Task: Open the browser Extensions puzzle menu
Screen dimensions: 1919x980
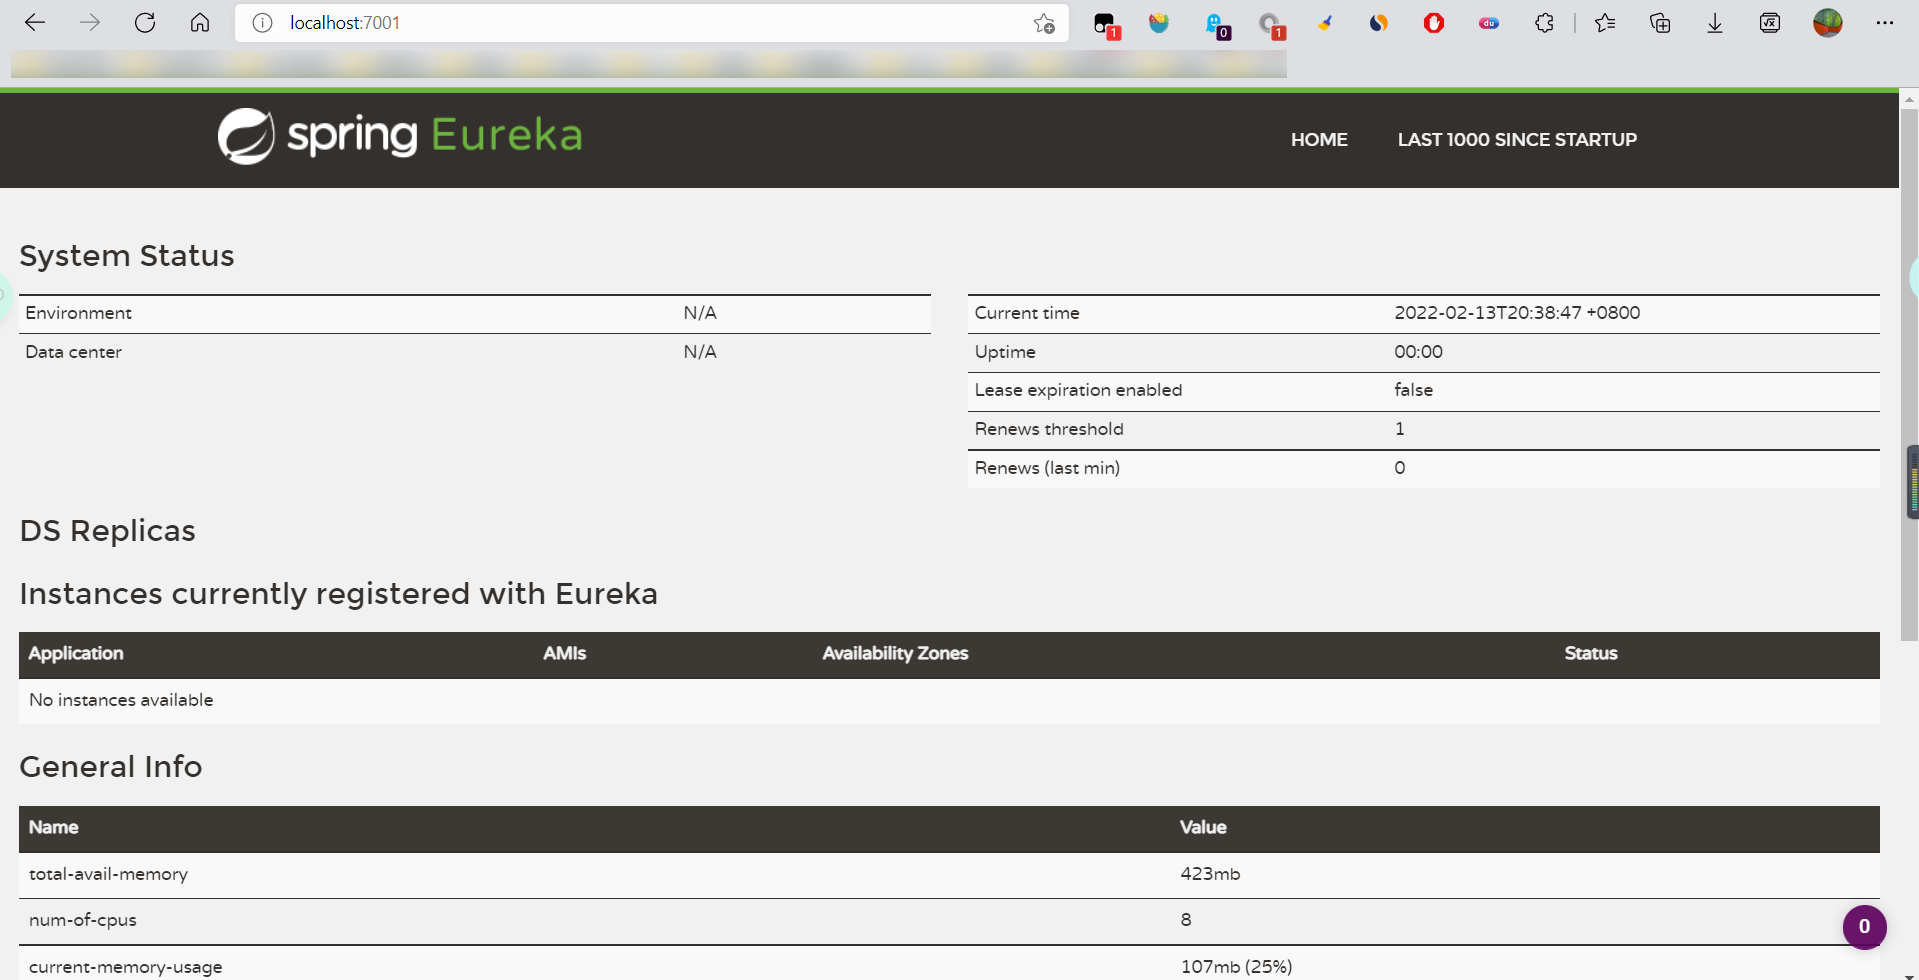Action: pos(1544,23)
